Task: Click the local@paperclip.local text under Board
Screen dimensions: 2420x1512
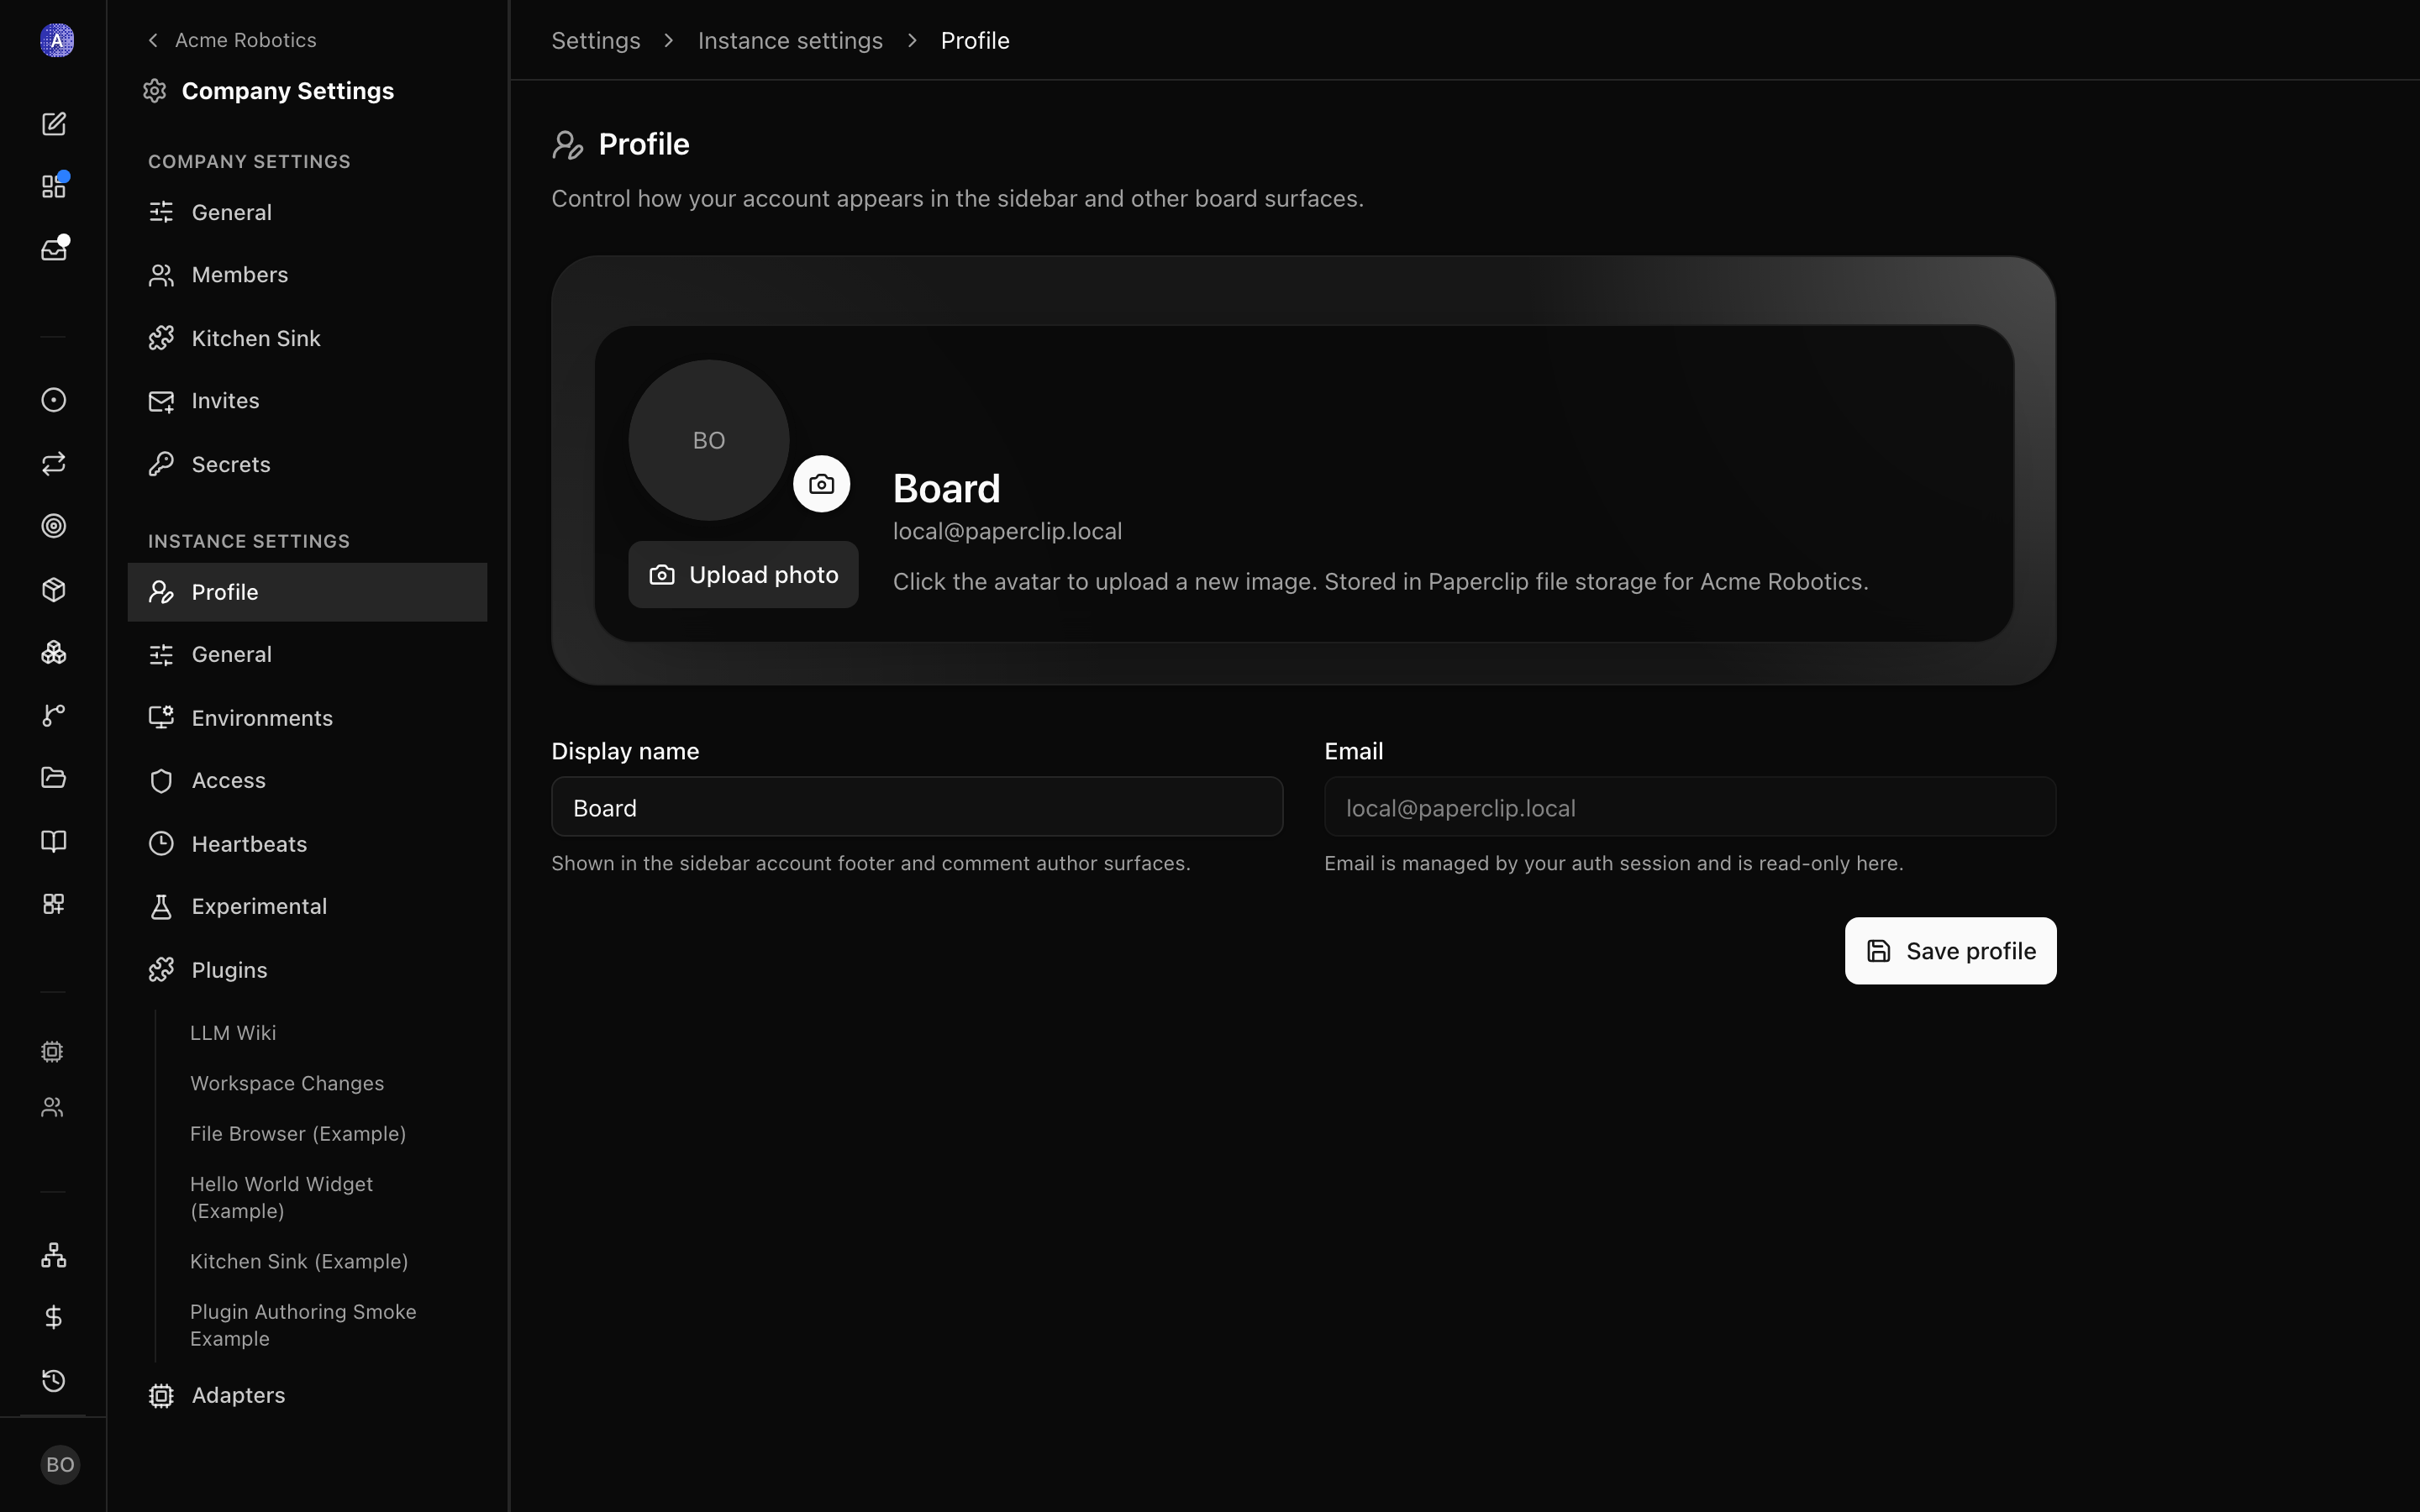Action: [1007, 531]
